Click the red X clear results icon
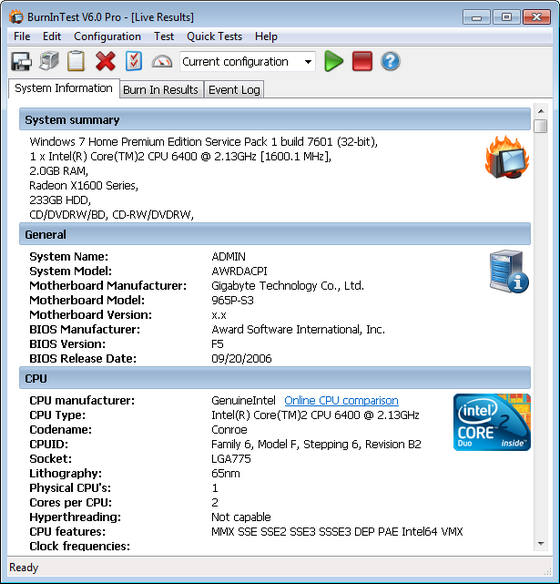Viewport: 560px width, 584px height. (105, 61)
